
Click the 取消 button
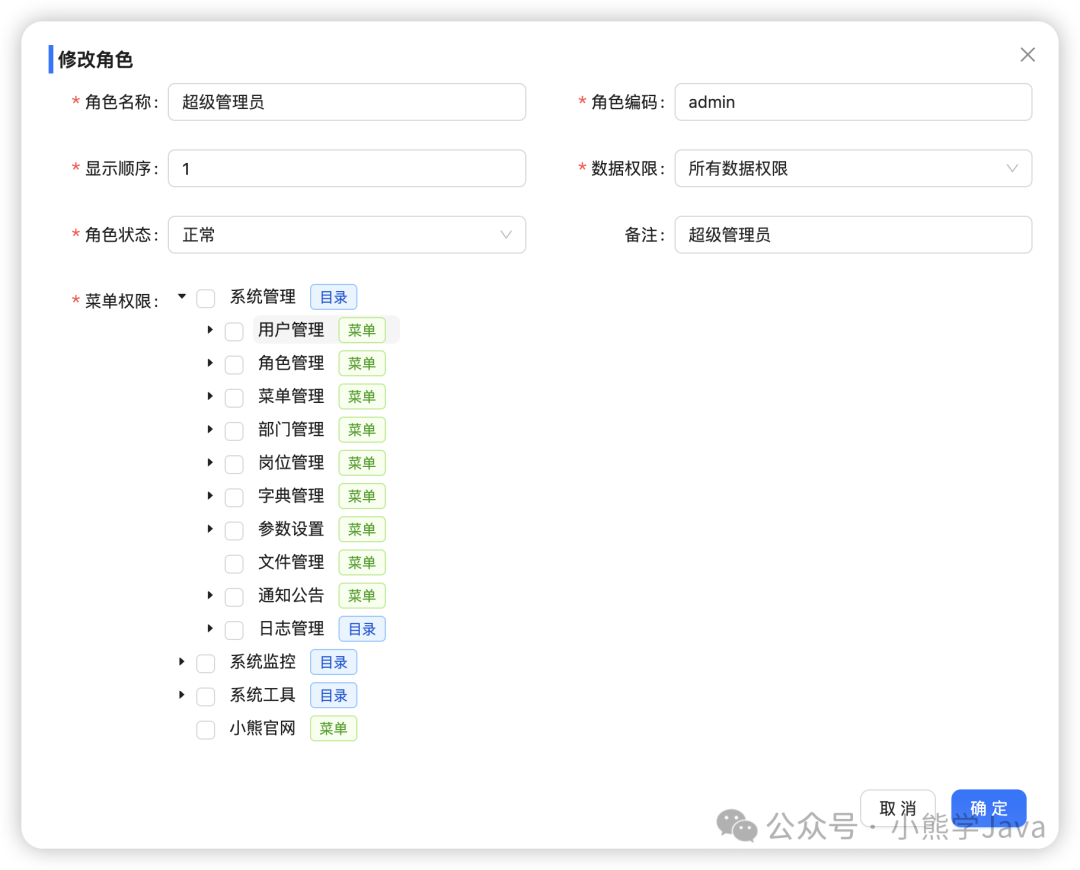click(x=897, y=808)
